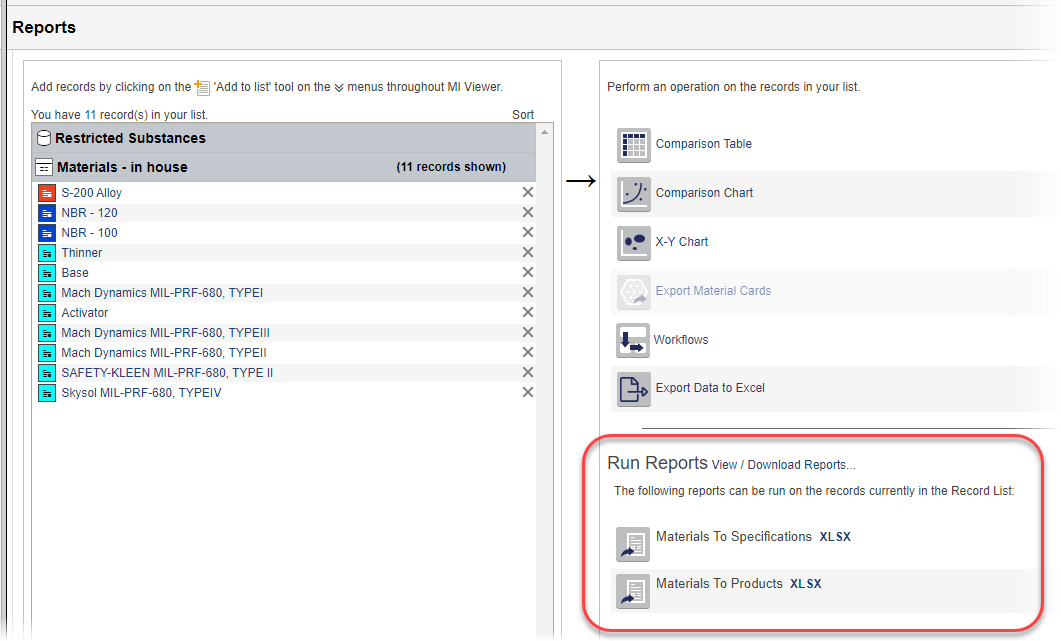1061x641 pixels.
Task: Click the Comparison Chart label
Action: pyautogui.click(x=704, y=193)
